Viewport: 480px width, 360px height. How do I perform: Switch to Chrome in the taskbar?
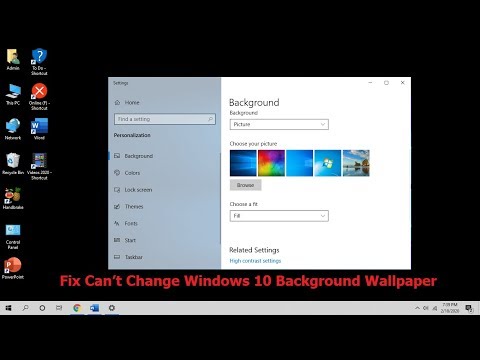point(77,308)
